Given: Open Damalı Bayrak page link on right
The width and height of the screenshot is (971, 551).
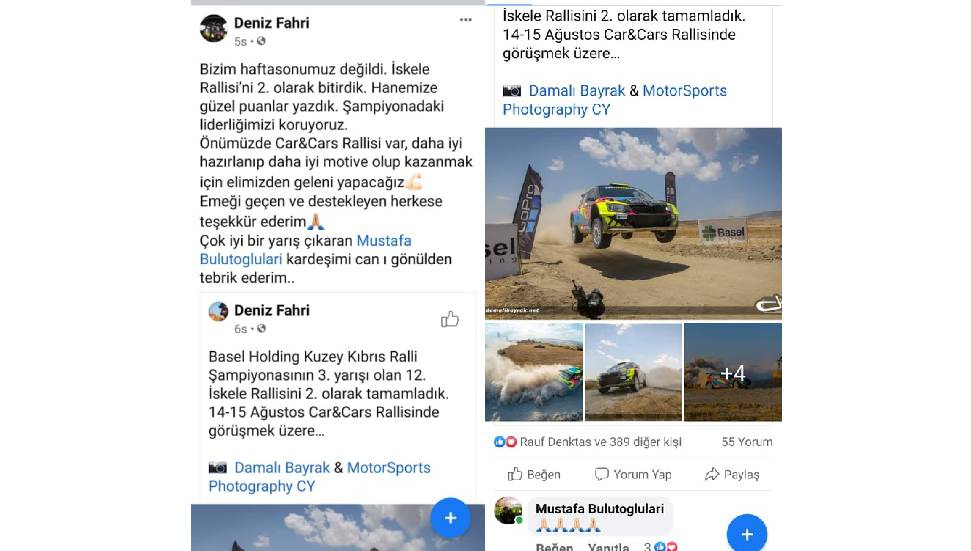Looking at the screenshot, I should (x=577, y=91).
